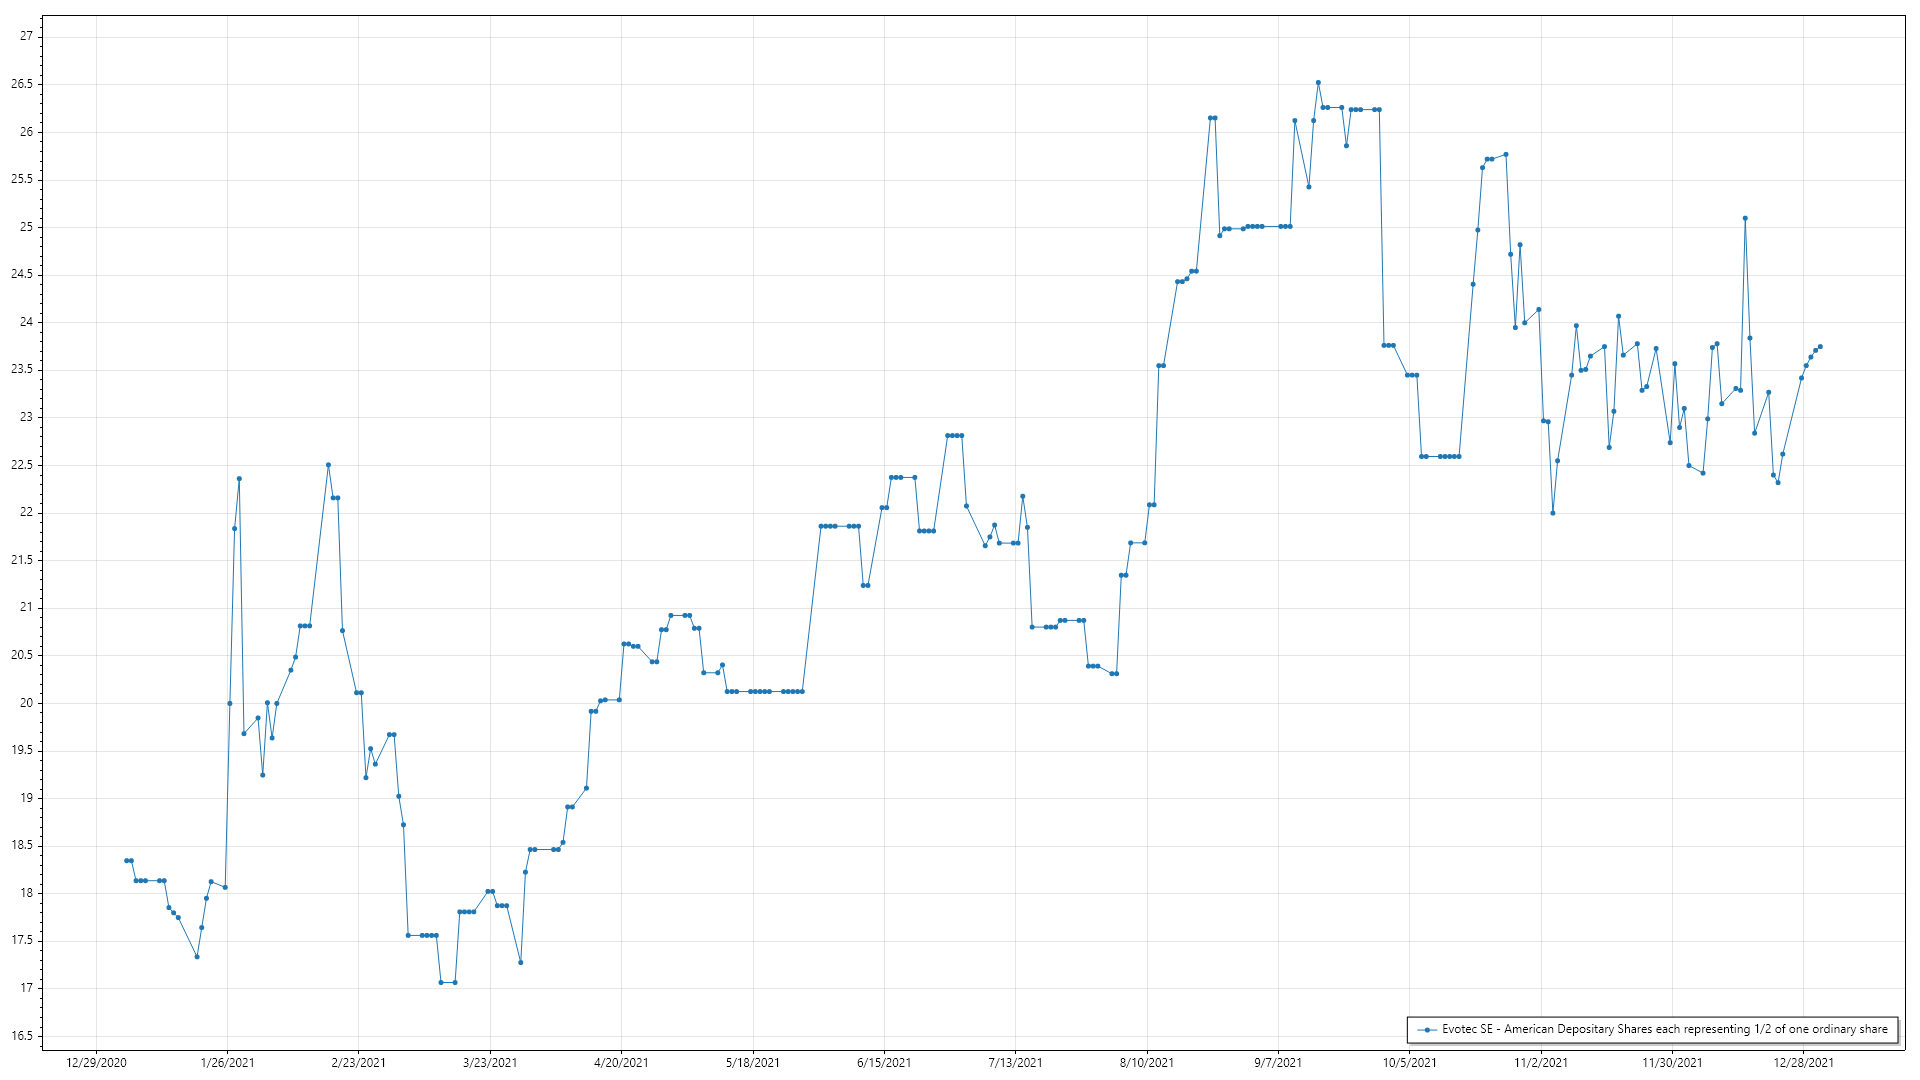
Task: Click the October peak data point near 25.8
Action: pos(1506,154)
